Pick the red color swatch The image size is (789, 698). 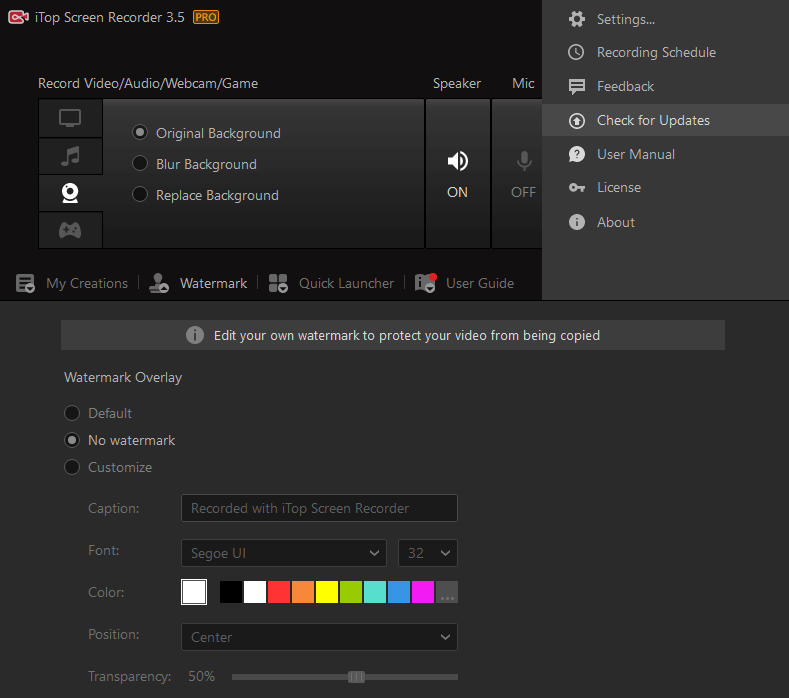point(279,592)
